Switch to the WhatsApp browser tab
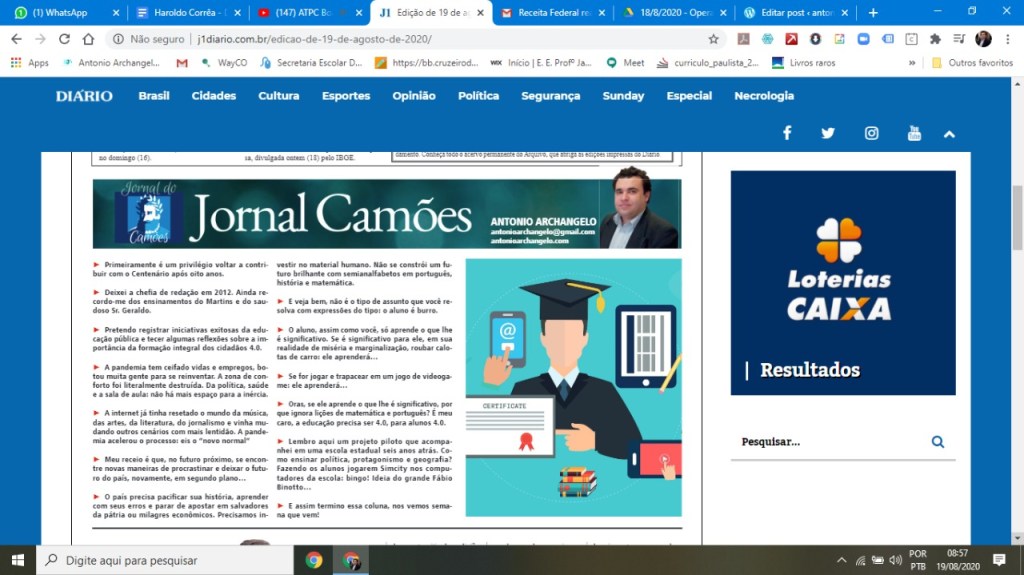 click(x=60, y=13)
